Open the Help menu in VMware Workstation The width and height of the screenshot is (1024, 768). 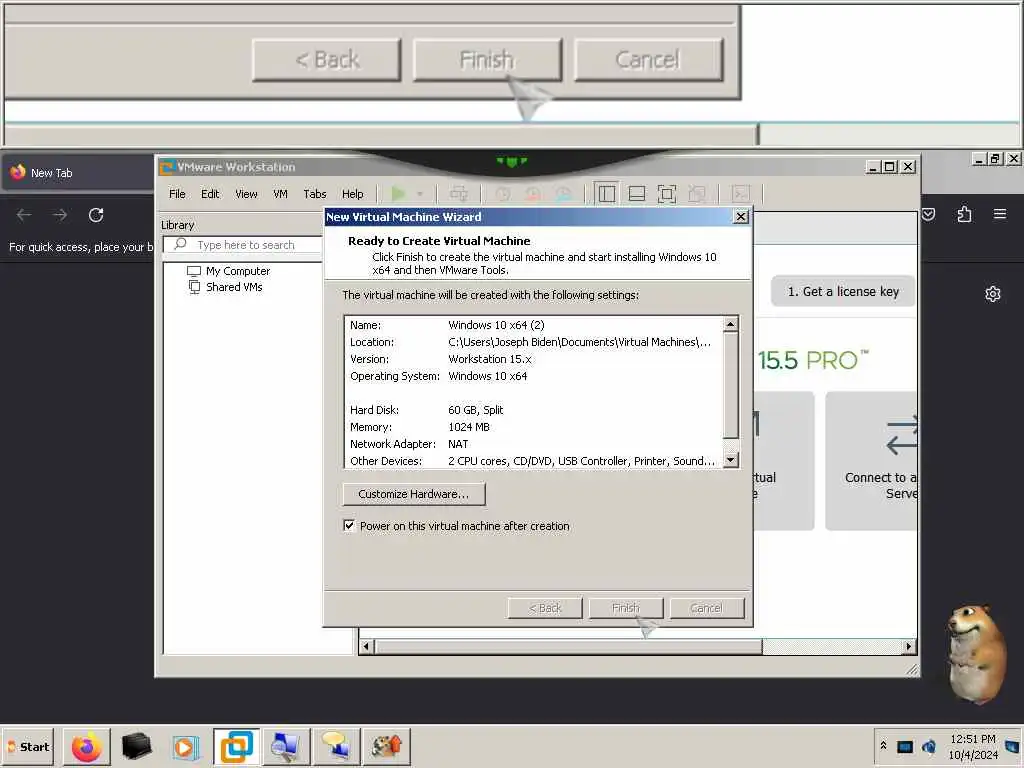[x=353, y=194]
